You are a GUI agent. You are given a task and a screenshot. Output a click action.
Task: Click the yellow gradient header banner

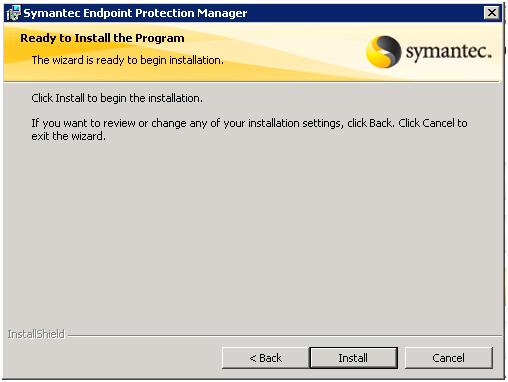click(253, 52)
